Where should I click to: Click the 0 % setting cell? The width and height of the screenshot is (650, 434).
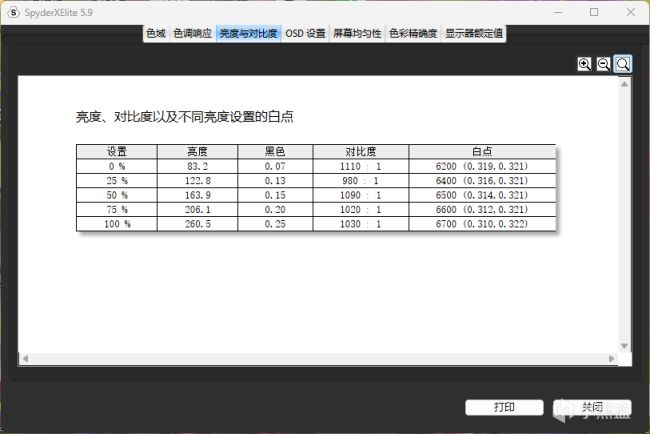pos(117,166)
